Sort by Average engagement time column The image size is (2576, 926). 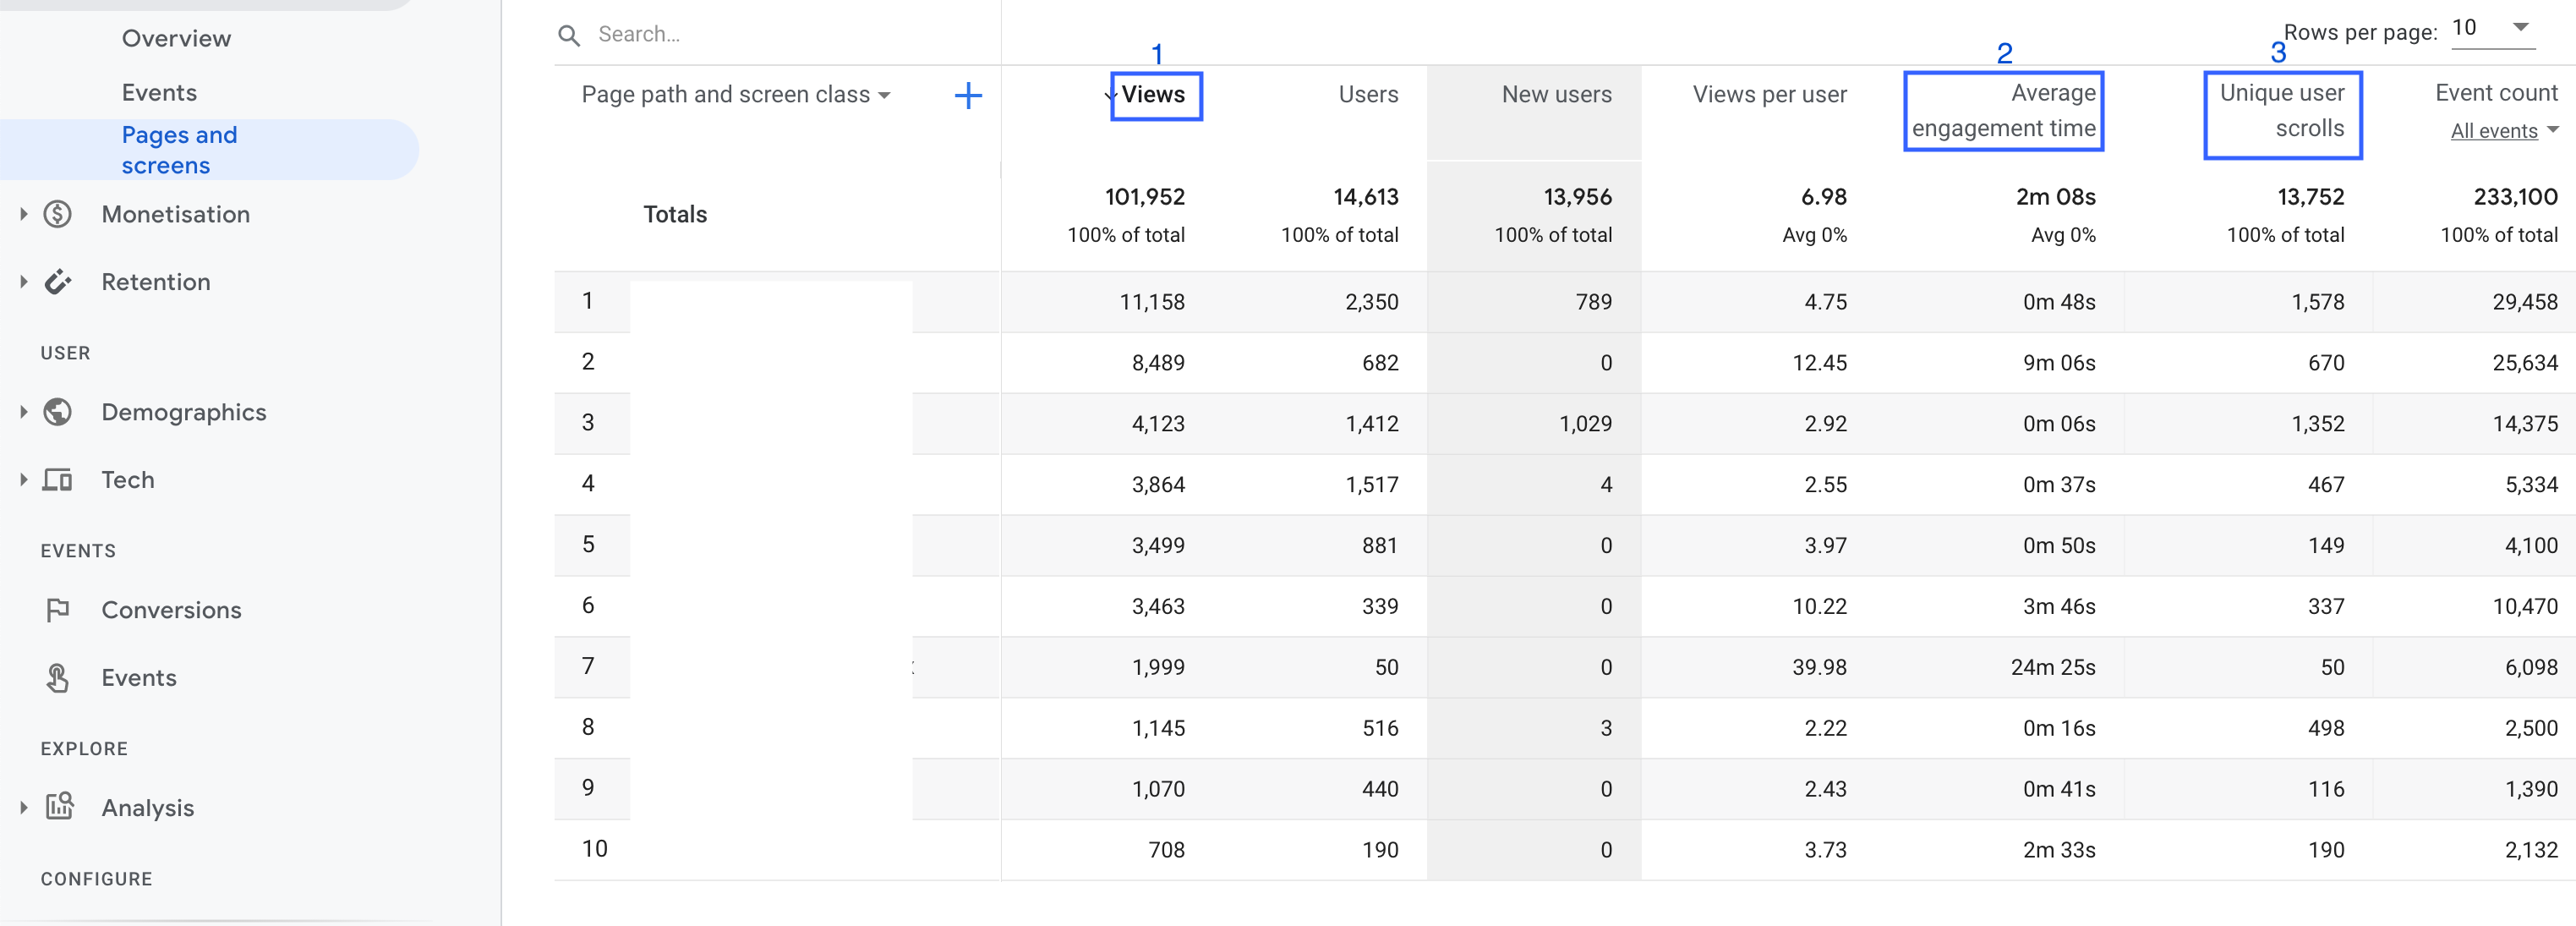tap(2003, 110)
